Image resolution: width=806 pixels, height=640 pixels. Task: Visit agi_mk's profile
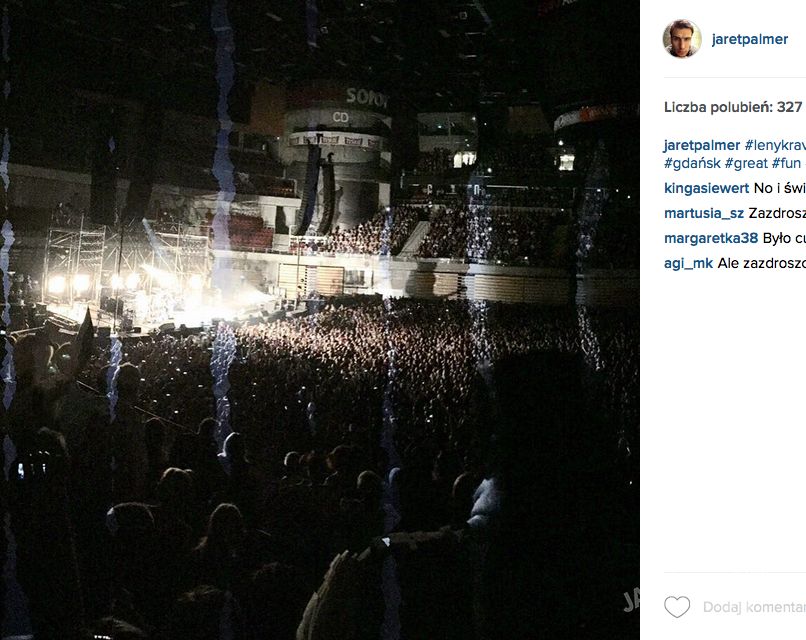tap(688, 263)
